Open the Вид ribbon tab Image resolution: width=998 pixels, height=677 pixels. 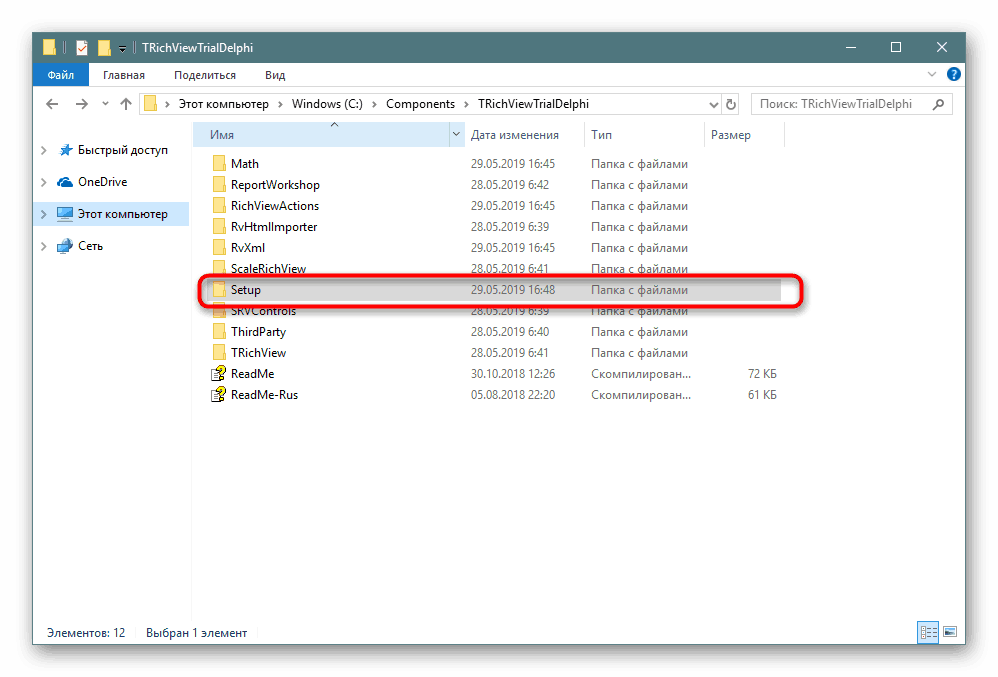275,75
